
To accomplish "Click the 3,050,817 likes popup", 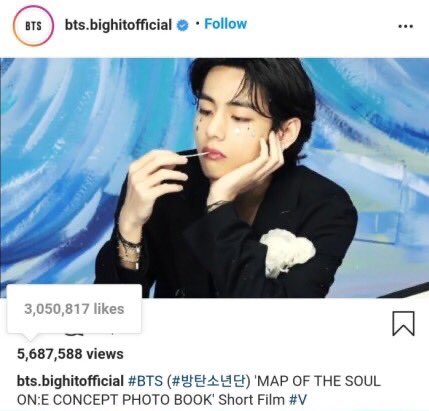I will click(x=74, y=309).
